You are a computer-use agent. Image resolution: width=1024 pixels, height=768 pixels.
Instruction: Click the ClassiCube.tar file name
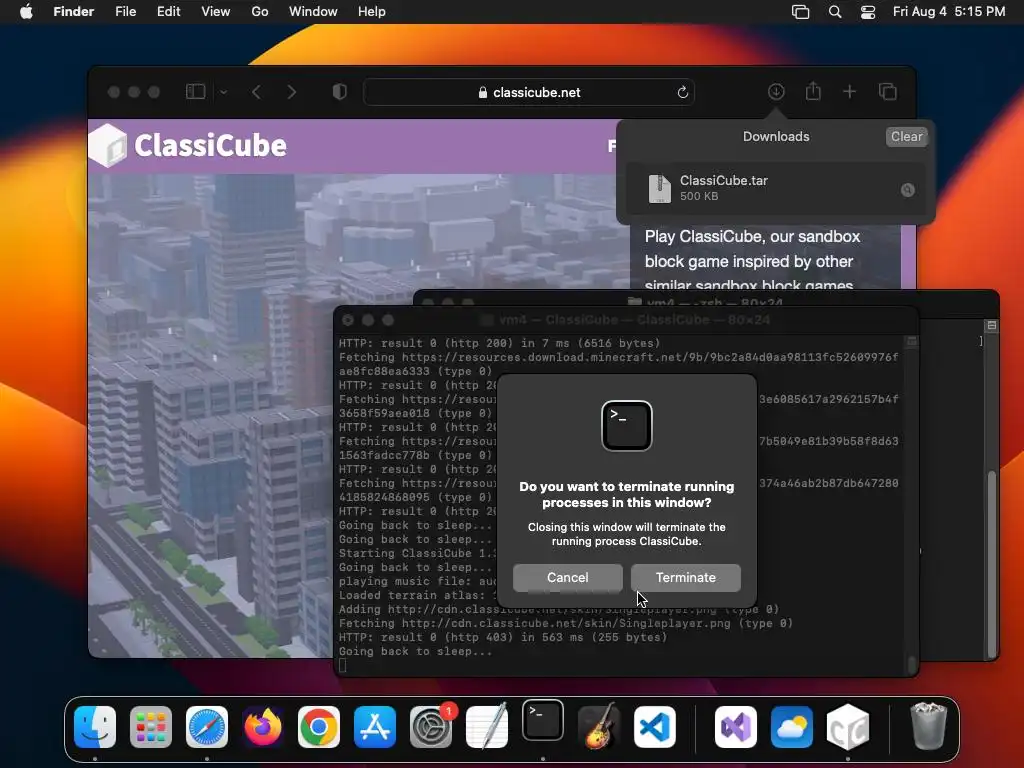click(x=724, y=180)
